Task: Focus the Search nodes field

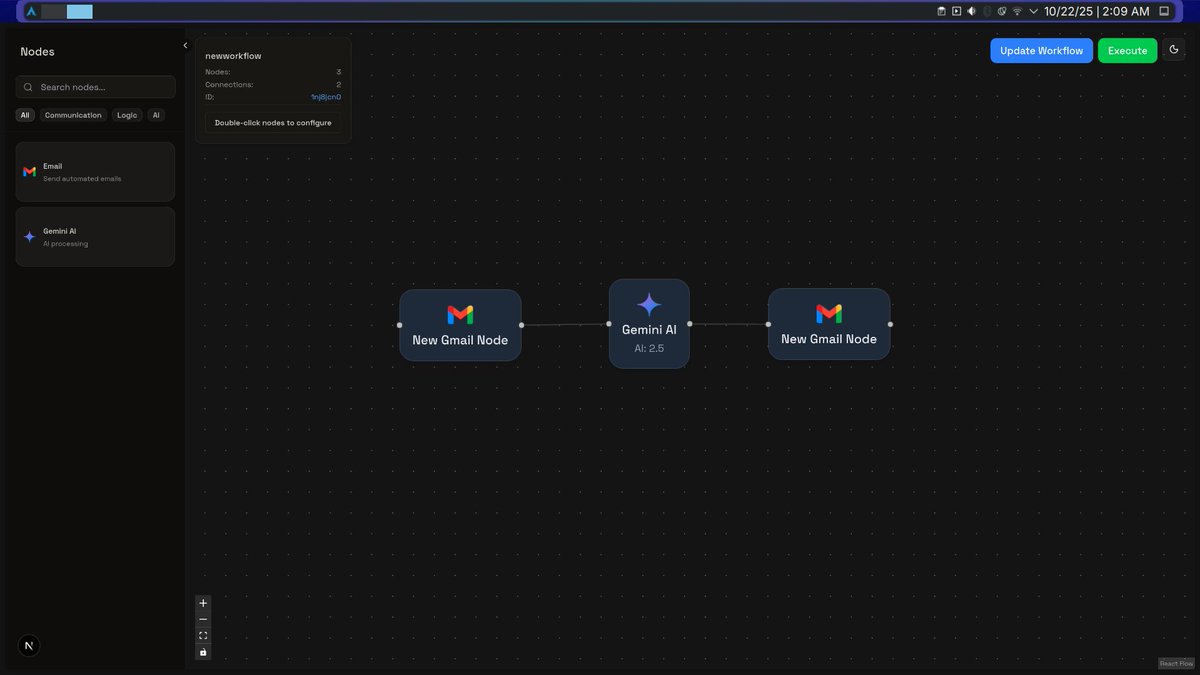Action: click(x=95, y=87)
